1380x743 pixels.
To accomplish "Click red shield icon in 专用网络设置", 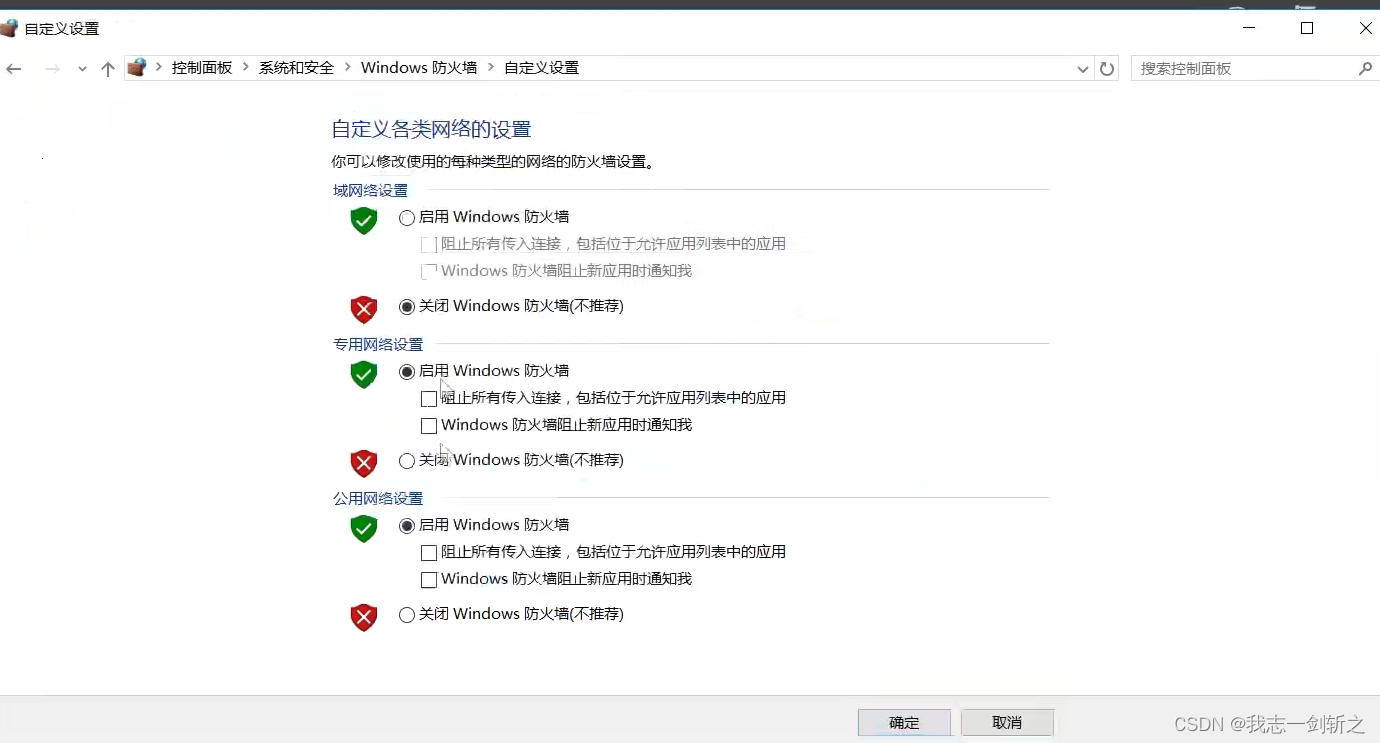I will click(364, 464).
